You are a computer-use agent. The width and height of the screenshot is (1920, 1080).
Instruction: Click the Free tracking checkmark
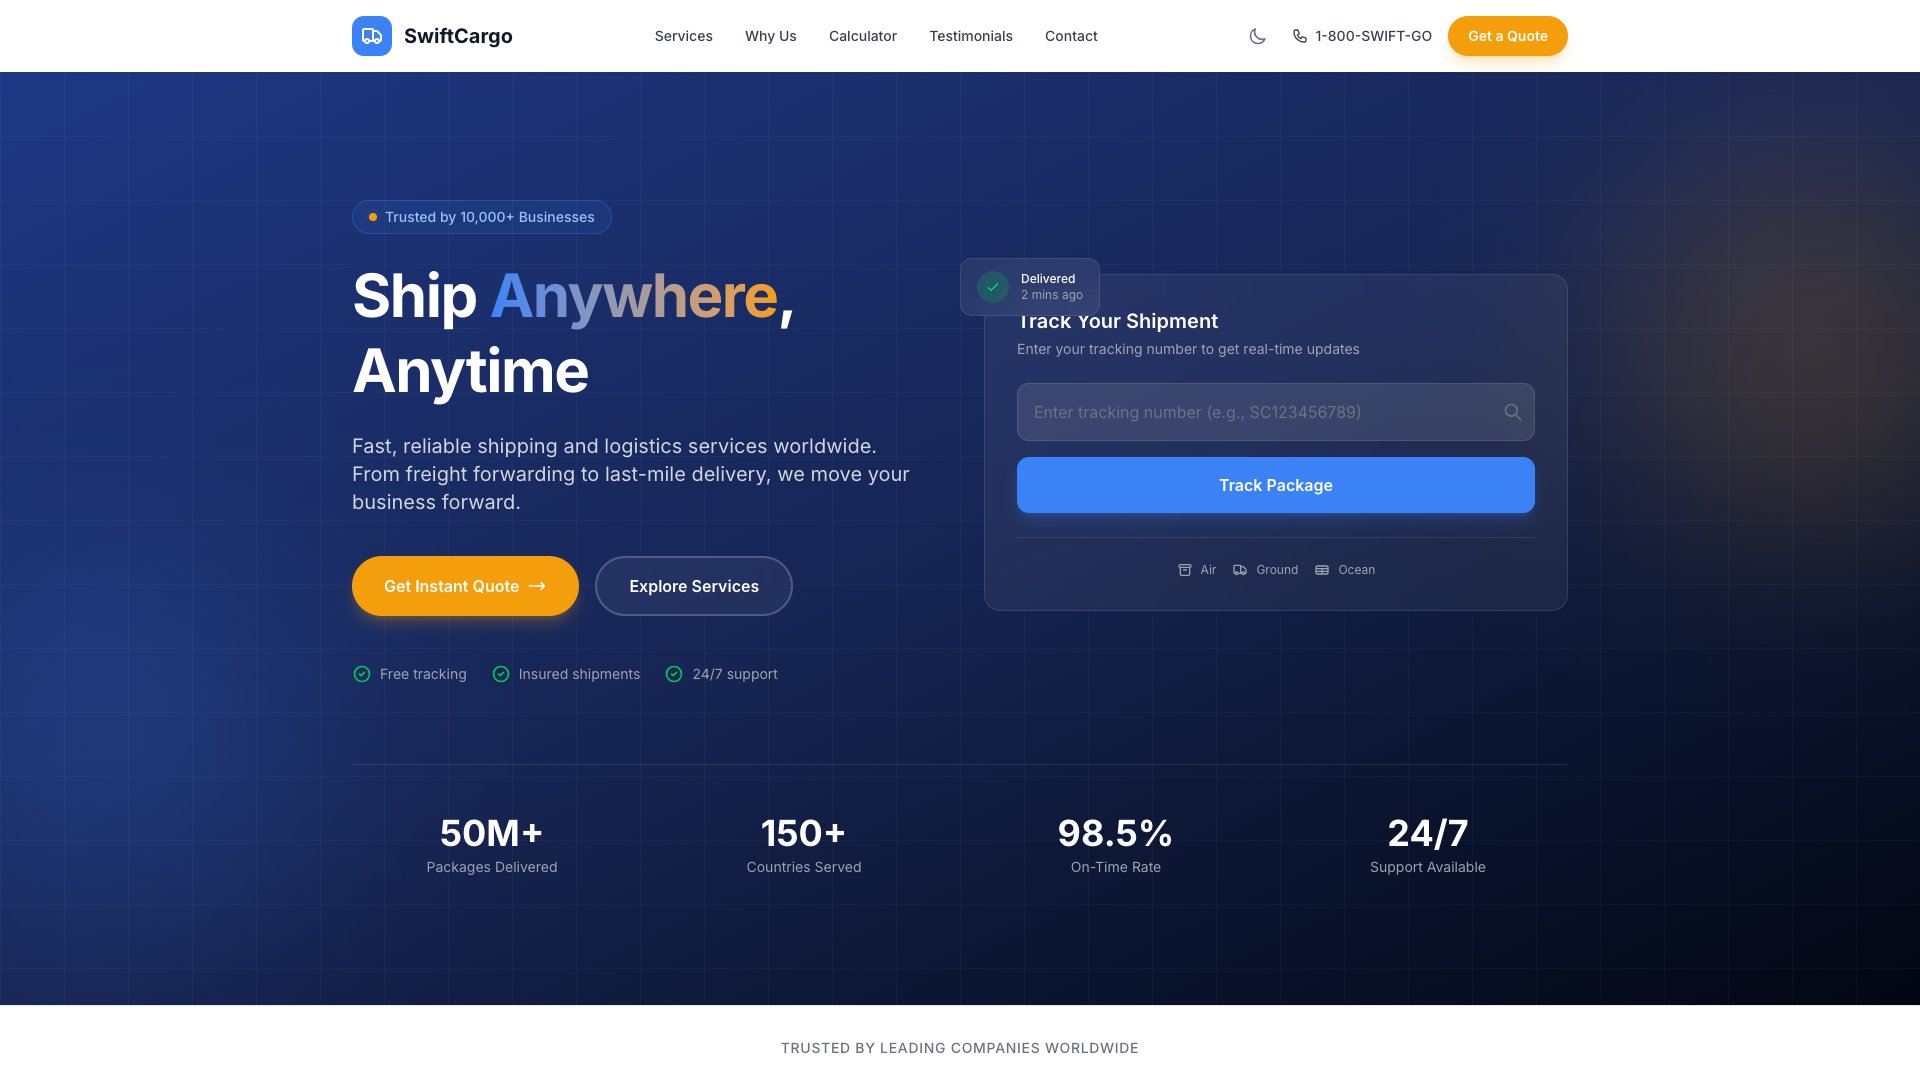coord(362,674)
